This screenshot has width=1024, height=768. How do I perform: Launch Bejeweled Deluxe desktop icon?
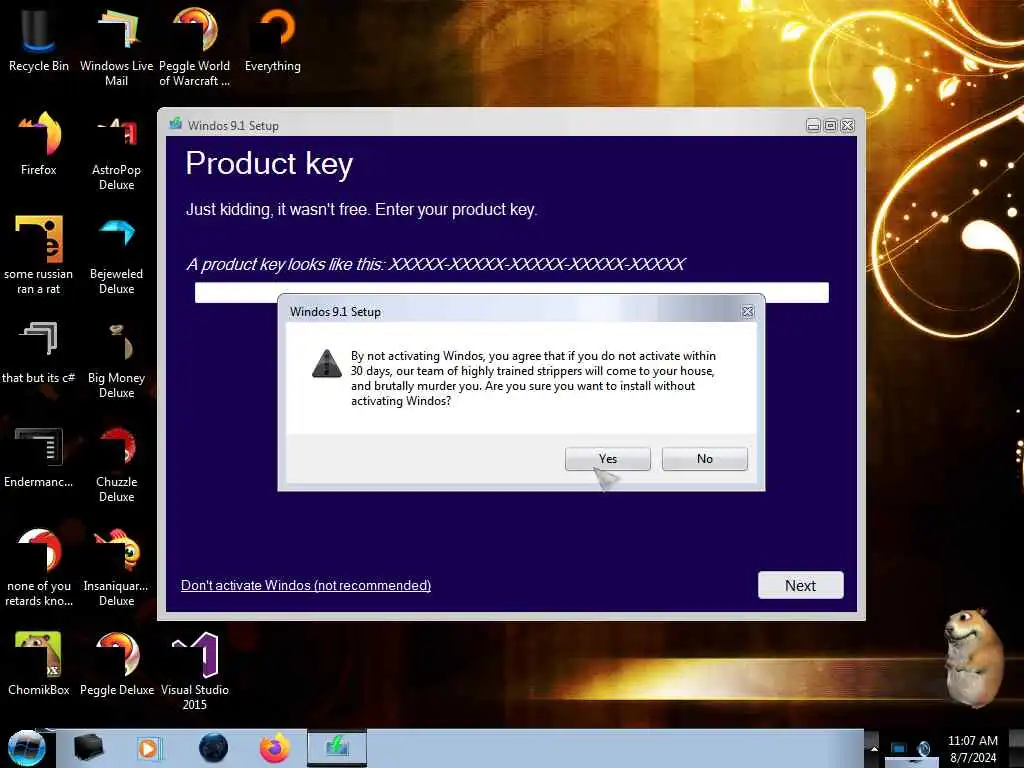pos(116,255)
